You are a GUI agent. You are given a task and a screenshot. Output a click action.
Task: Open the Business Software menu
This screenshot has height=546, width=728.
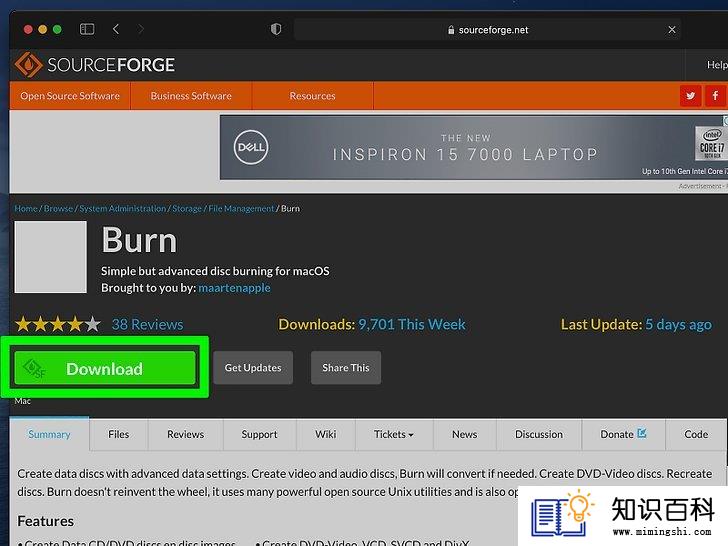(191, 96)
